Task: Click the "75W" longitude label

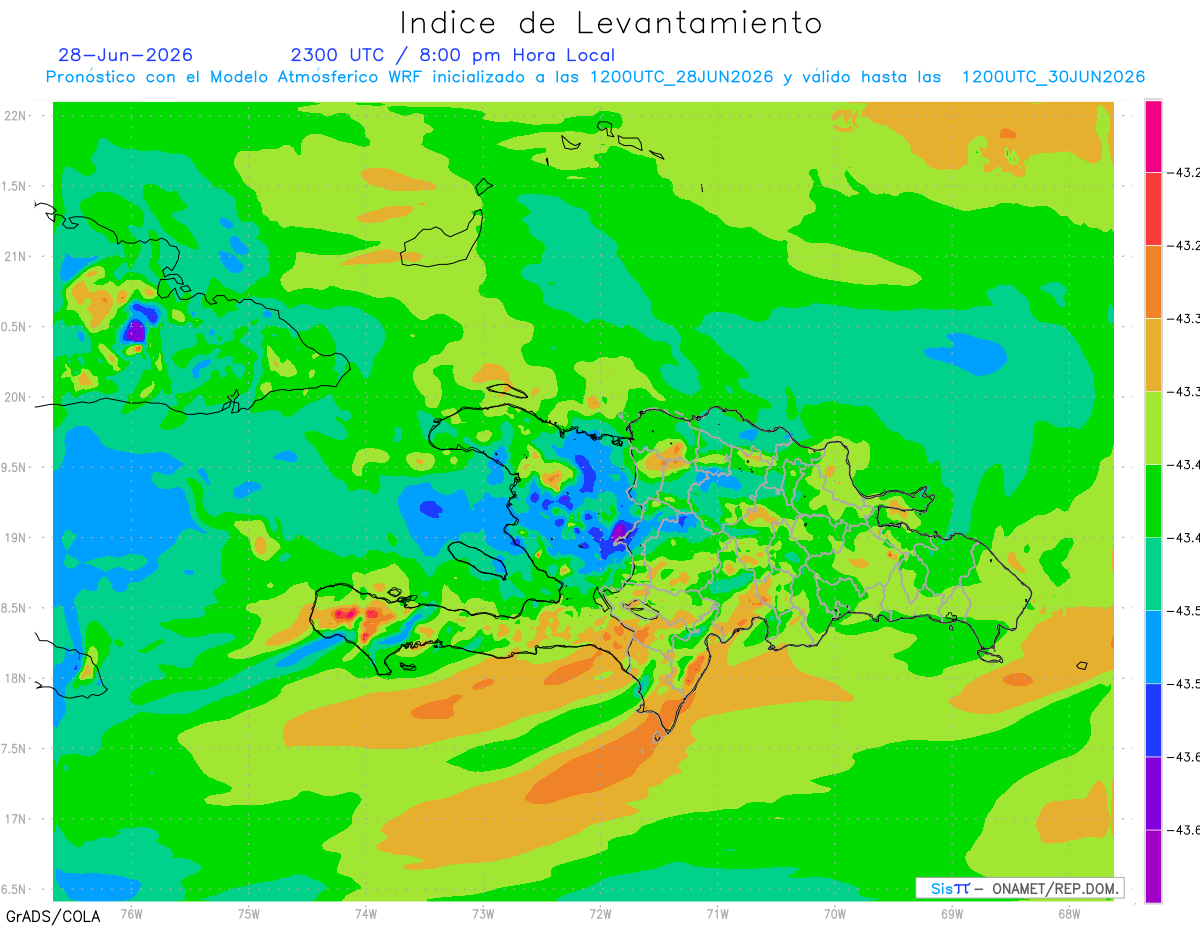Action: (249, 913)
